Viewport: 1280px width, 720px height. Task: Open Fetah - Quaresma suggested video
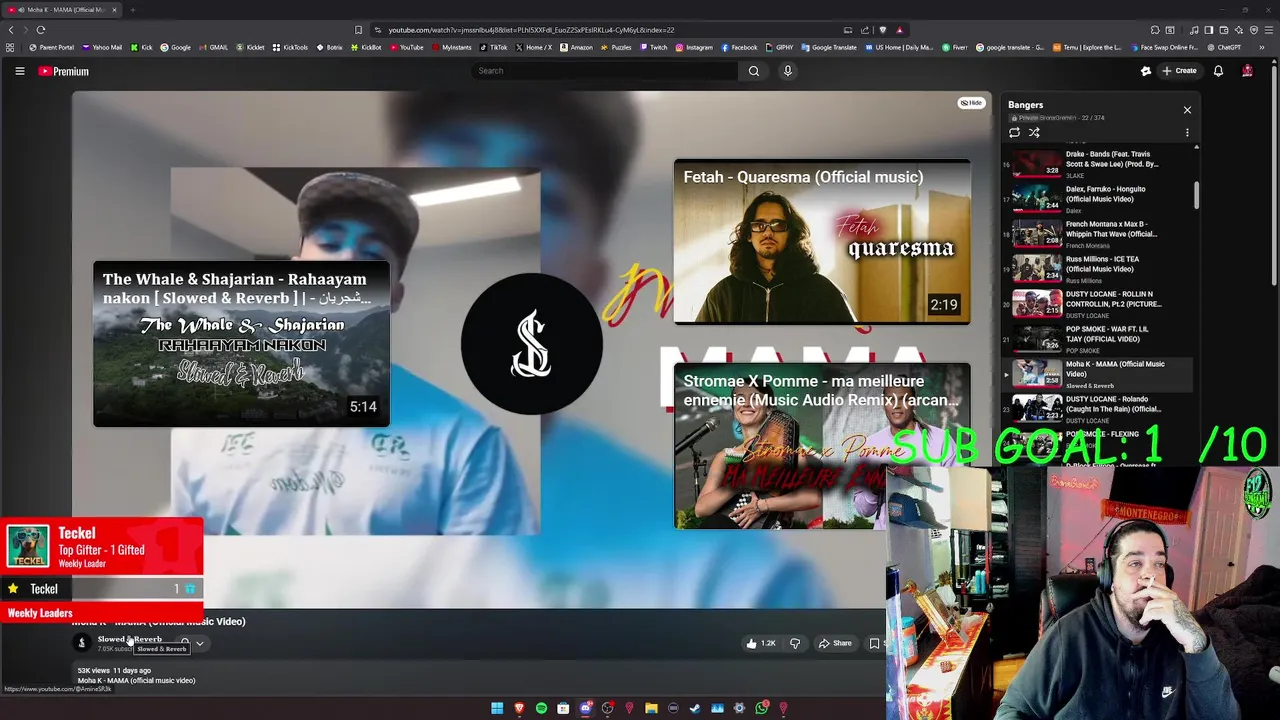[x=822, y=241]
